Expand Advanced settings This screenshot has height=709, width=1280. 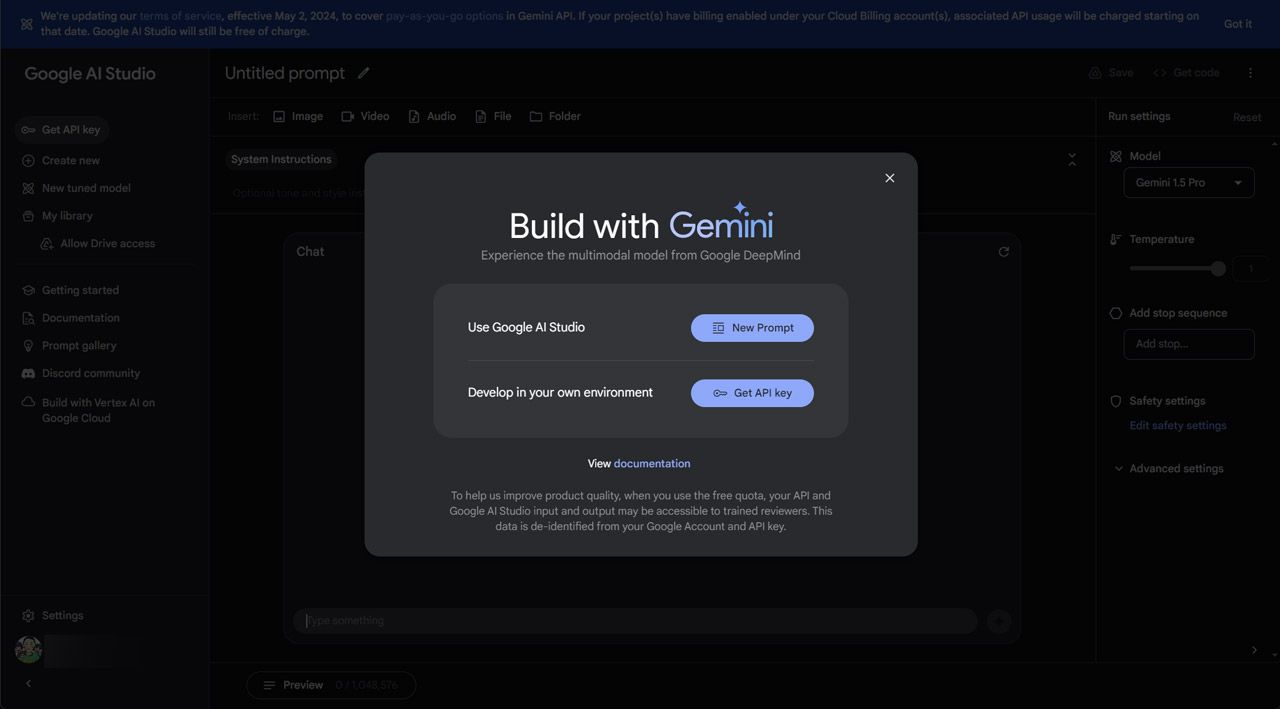coord(1168,469)
